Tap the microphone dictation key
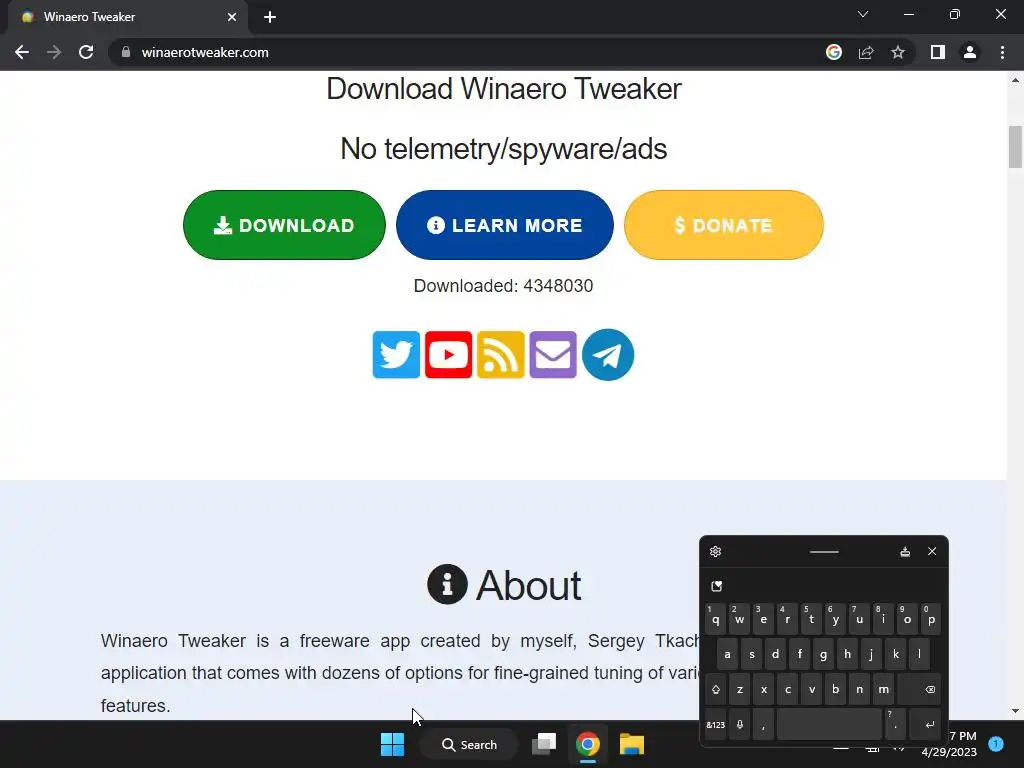The width and height of the screenshot is (1024, 768). (740, 724)
